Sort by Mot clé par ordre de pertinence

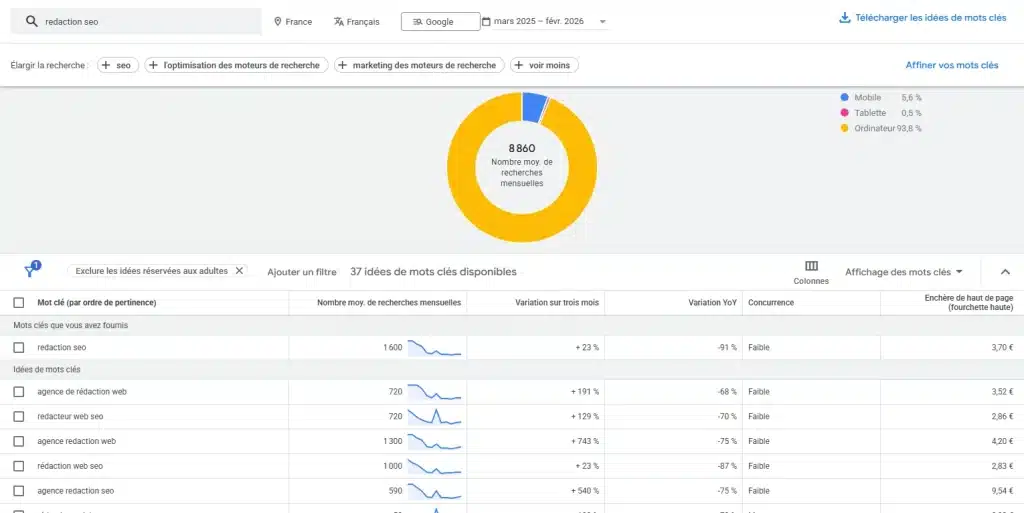tap(97, 303)
